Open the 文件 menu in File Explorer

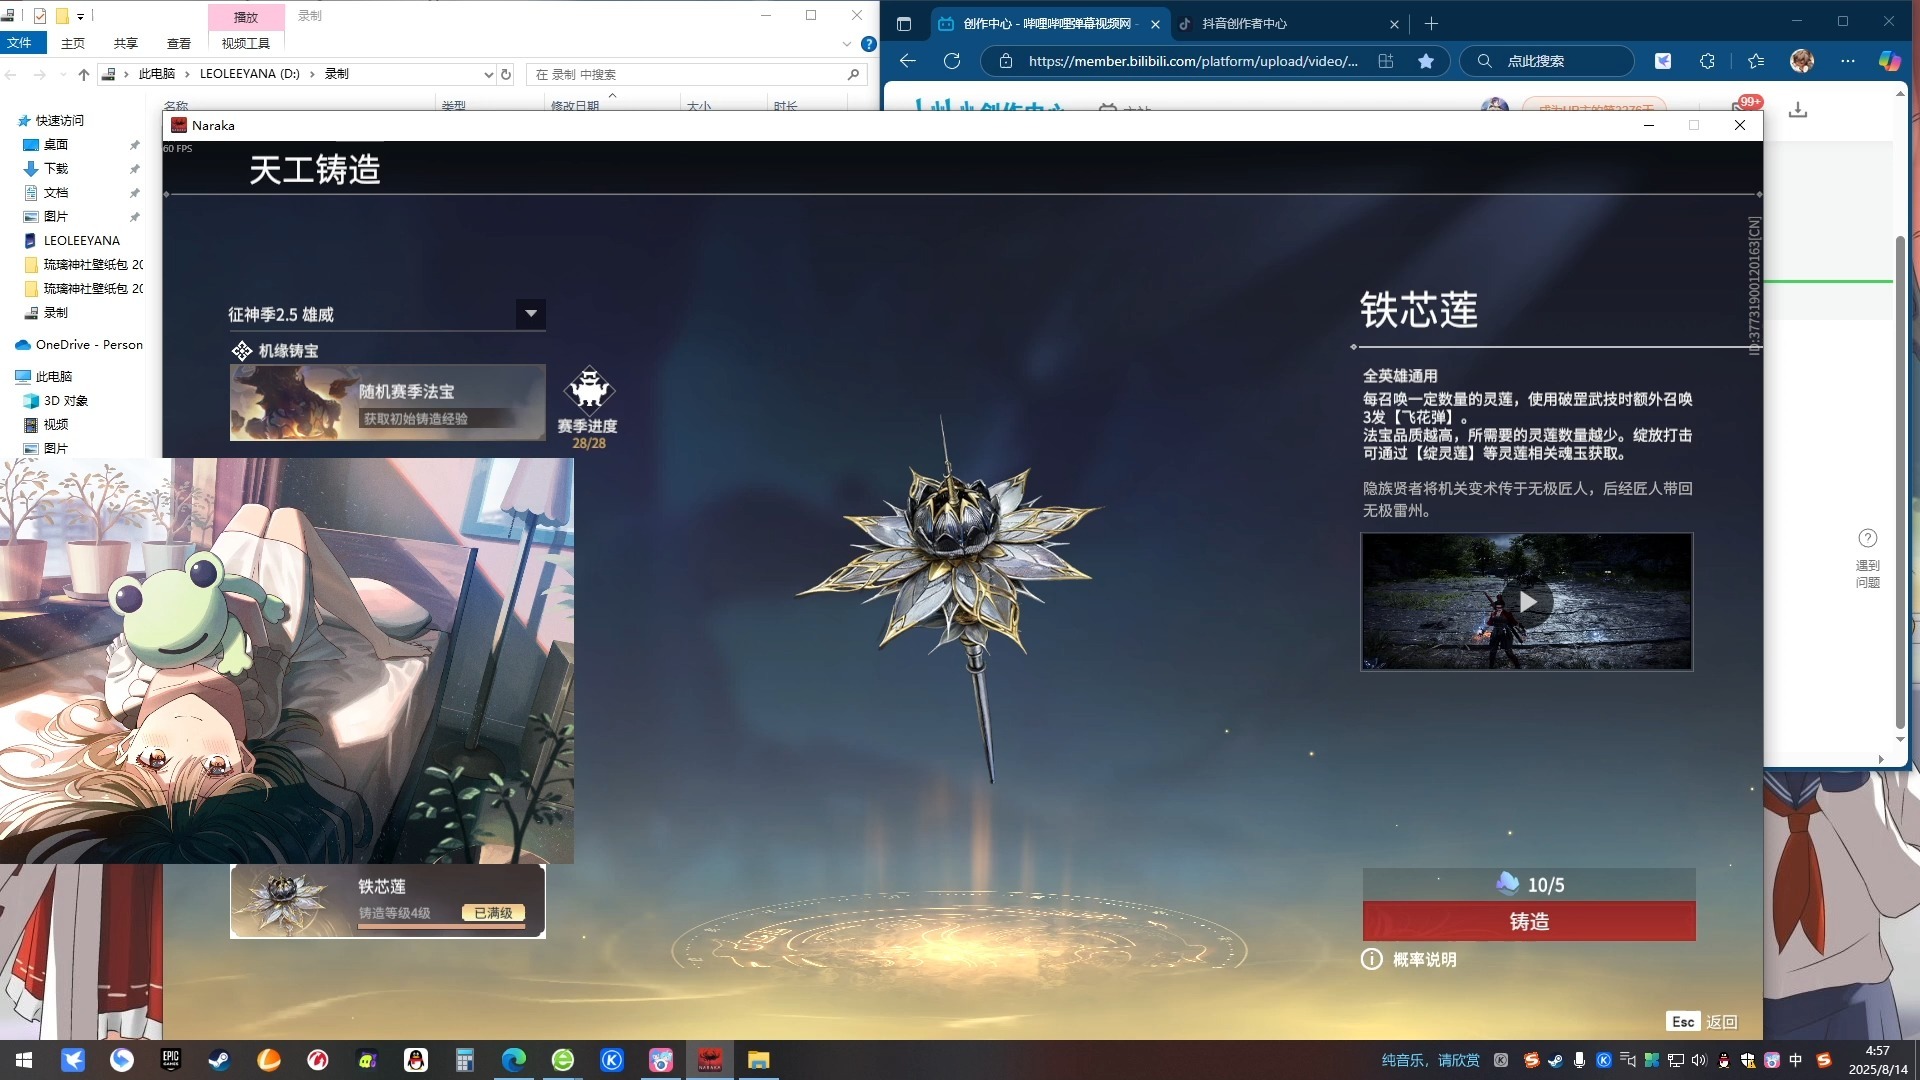coord(19,43)
